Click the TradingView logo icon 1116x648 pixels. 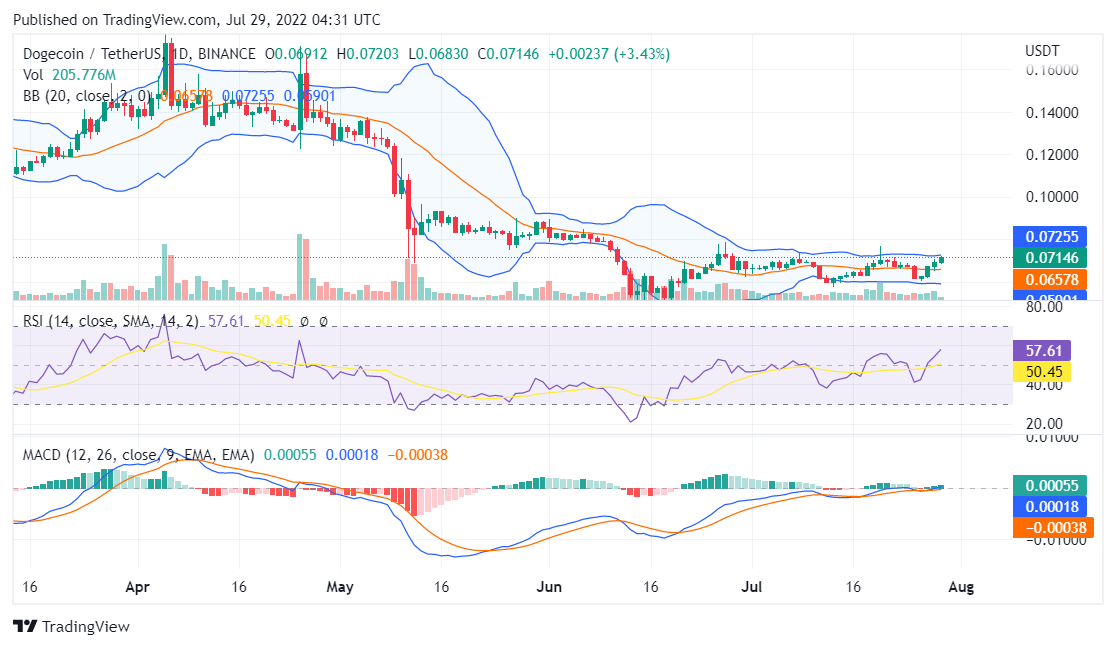(x=25, y=626)
